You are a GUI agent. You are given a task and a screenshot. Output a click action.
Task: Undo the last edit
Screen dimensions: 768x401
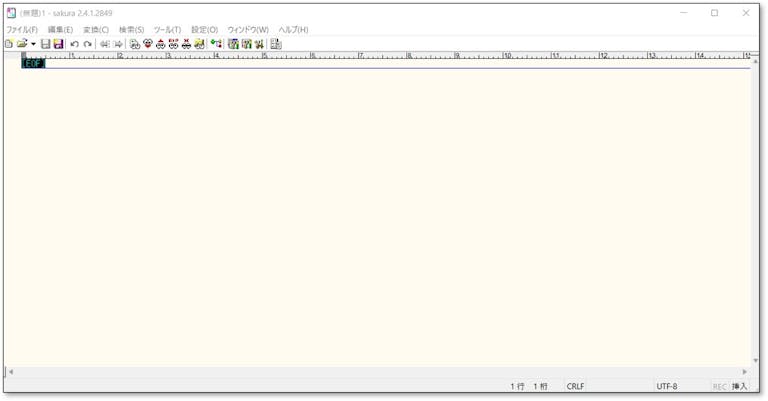74,44
